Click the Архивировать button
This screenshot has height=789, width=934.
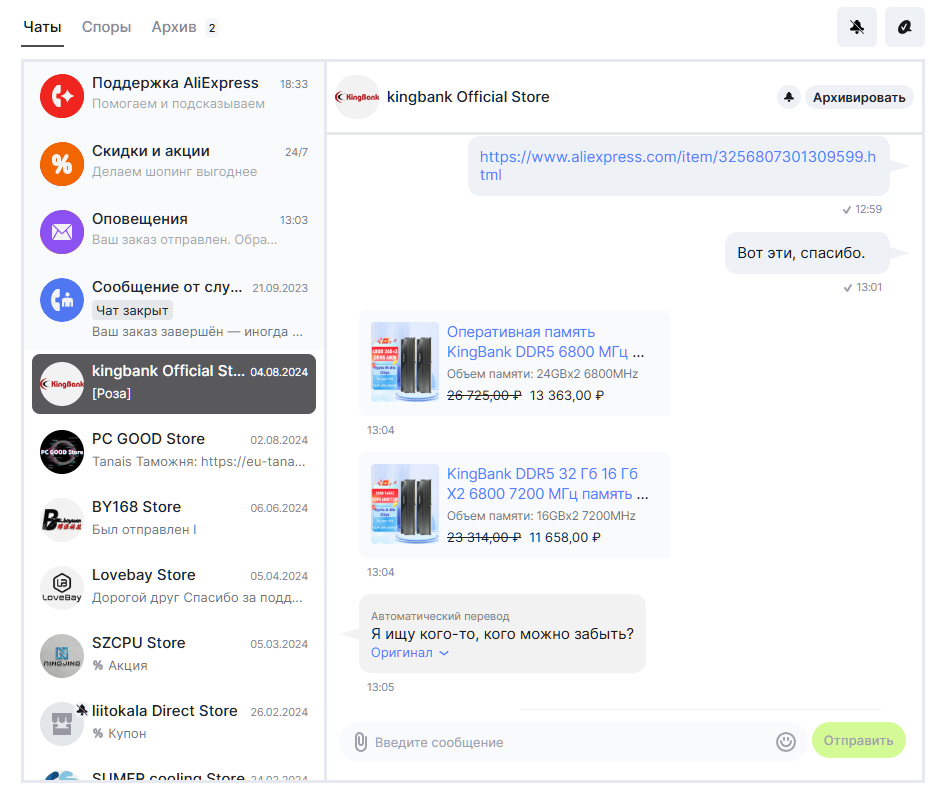[x=859, y=97]
